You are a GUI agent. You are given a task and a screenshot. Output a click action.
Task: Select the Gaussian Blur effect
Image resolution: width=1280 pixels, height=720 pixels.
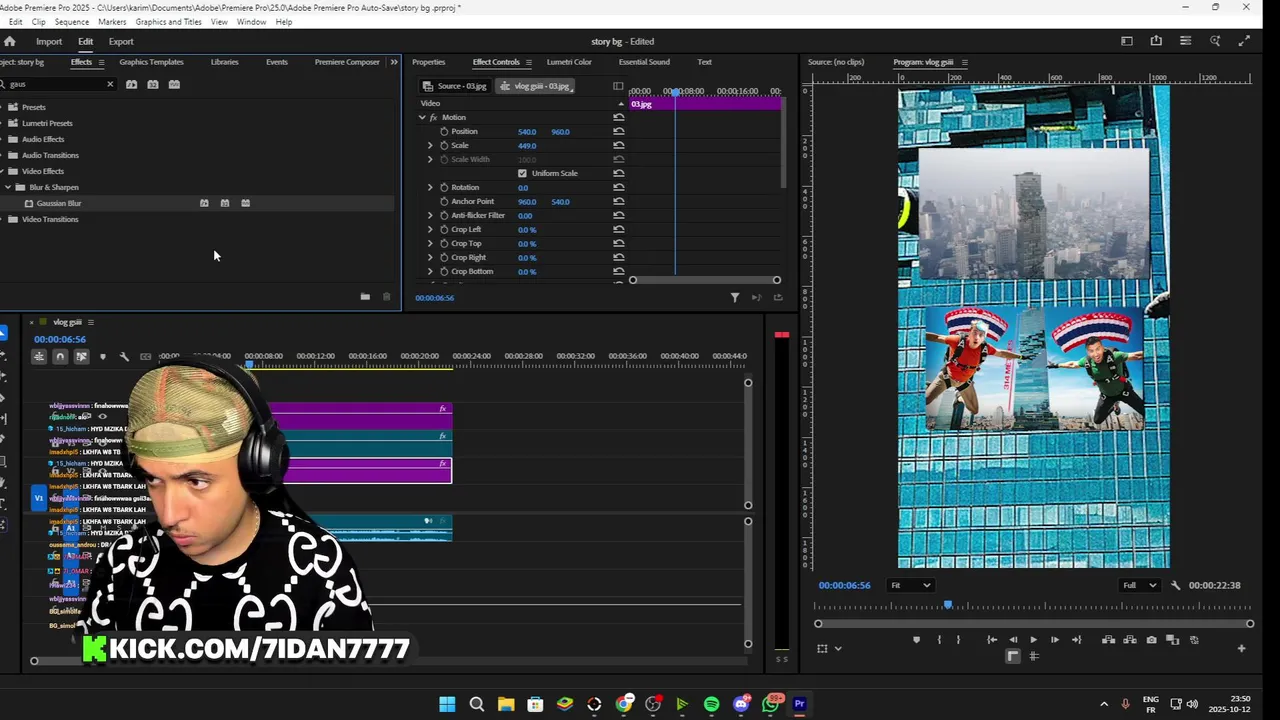59,203
